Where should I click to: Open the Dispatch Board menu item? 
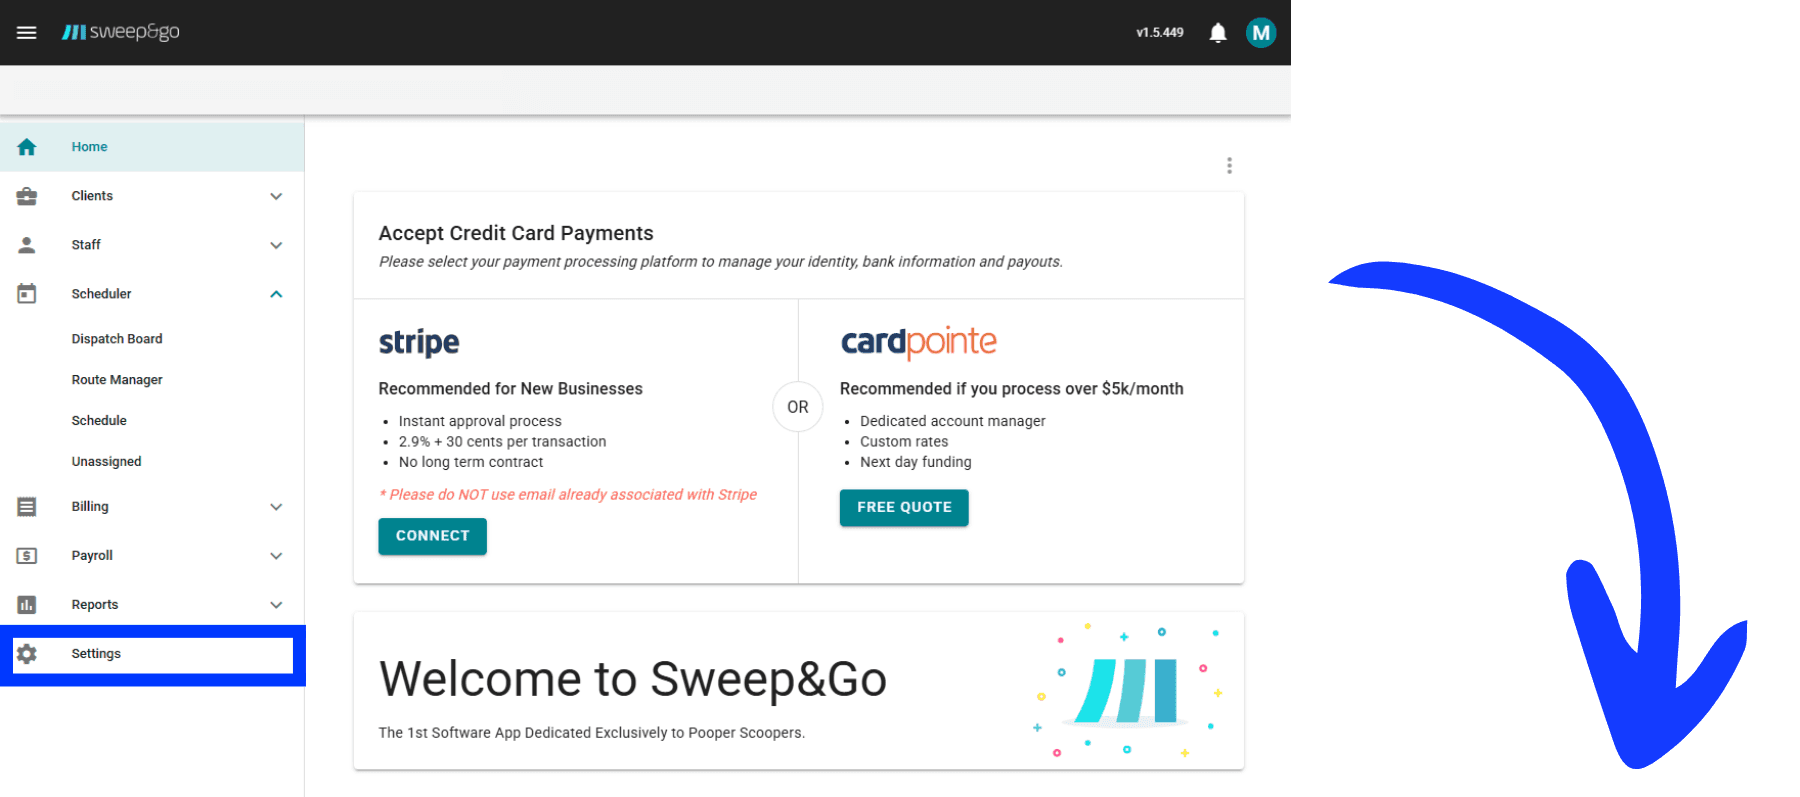pos(117,338)
